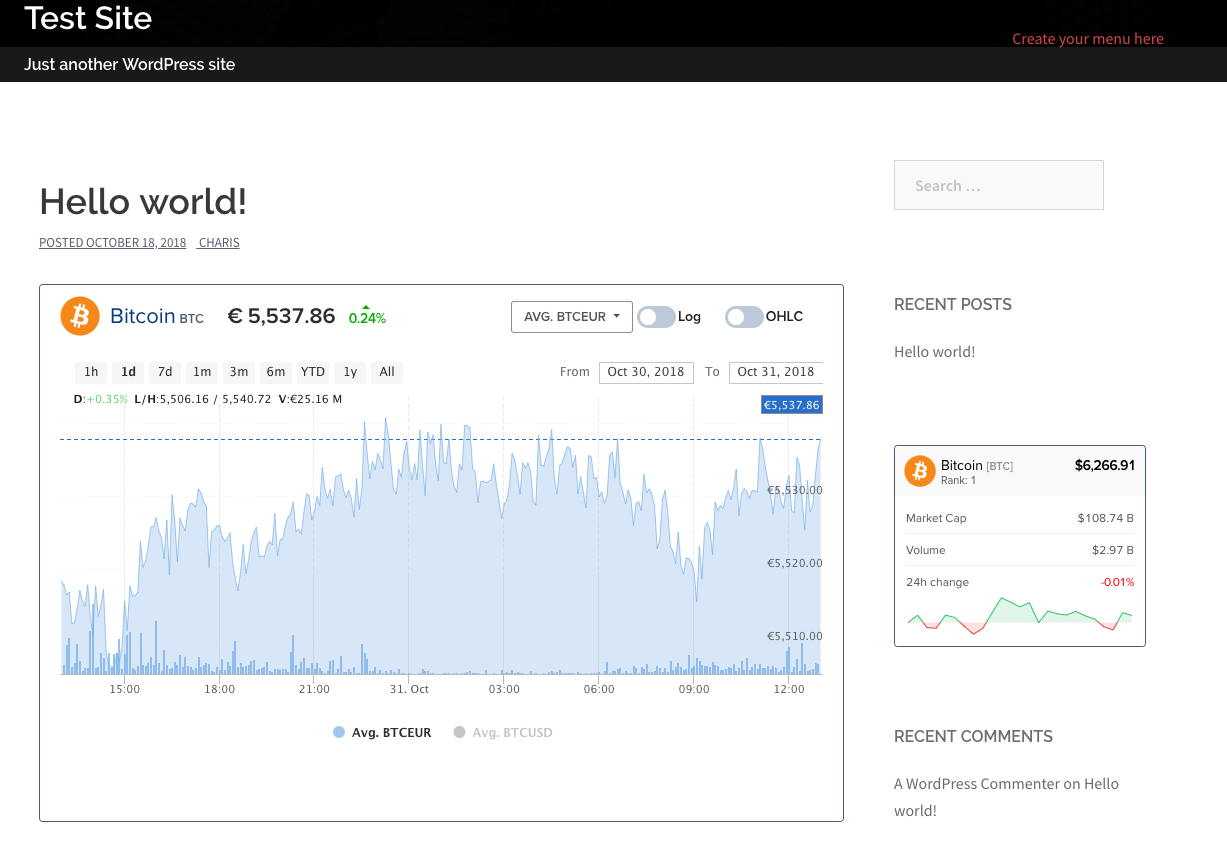Open the AVG. BTCEUR dropdown
Viewport: 1227px width, 849px height.
tap(571, 317)
